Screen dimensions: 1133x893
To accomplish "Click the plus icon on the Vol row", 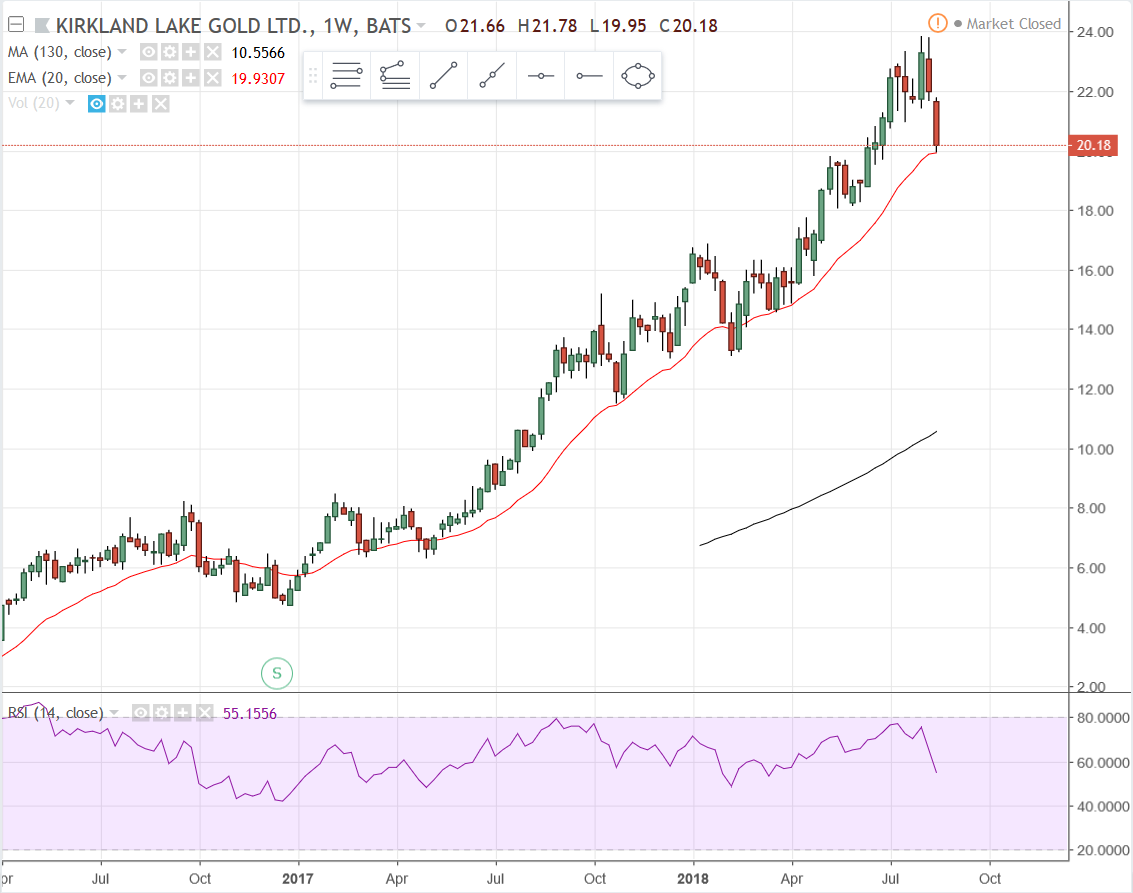I will click(x=139, y=104).
